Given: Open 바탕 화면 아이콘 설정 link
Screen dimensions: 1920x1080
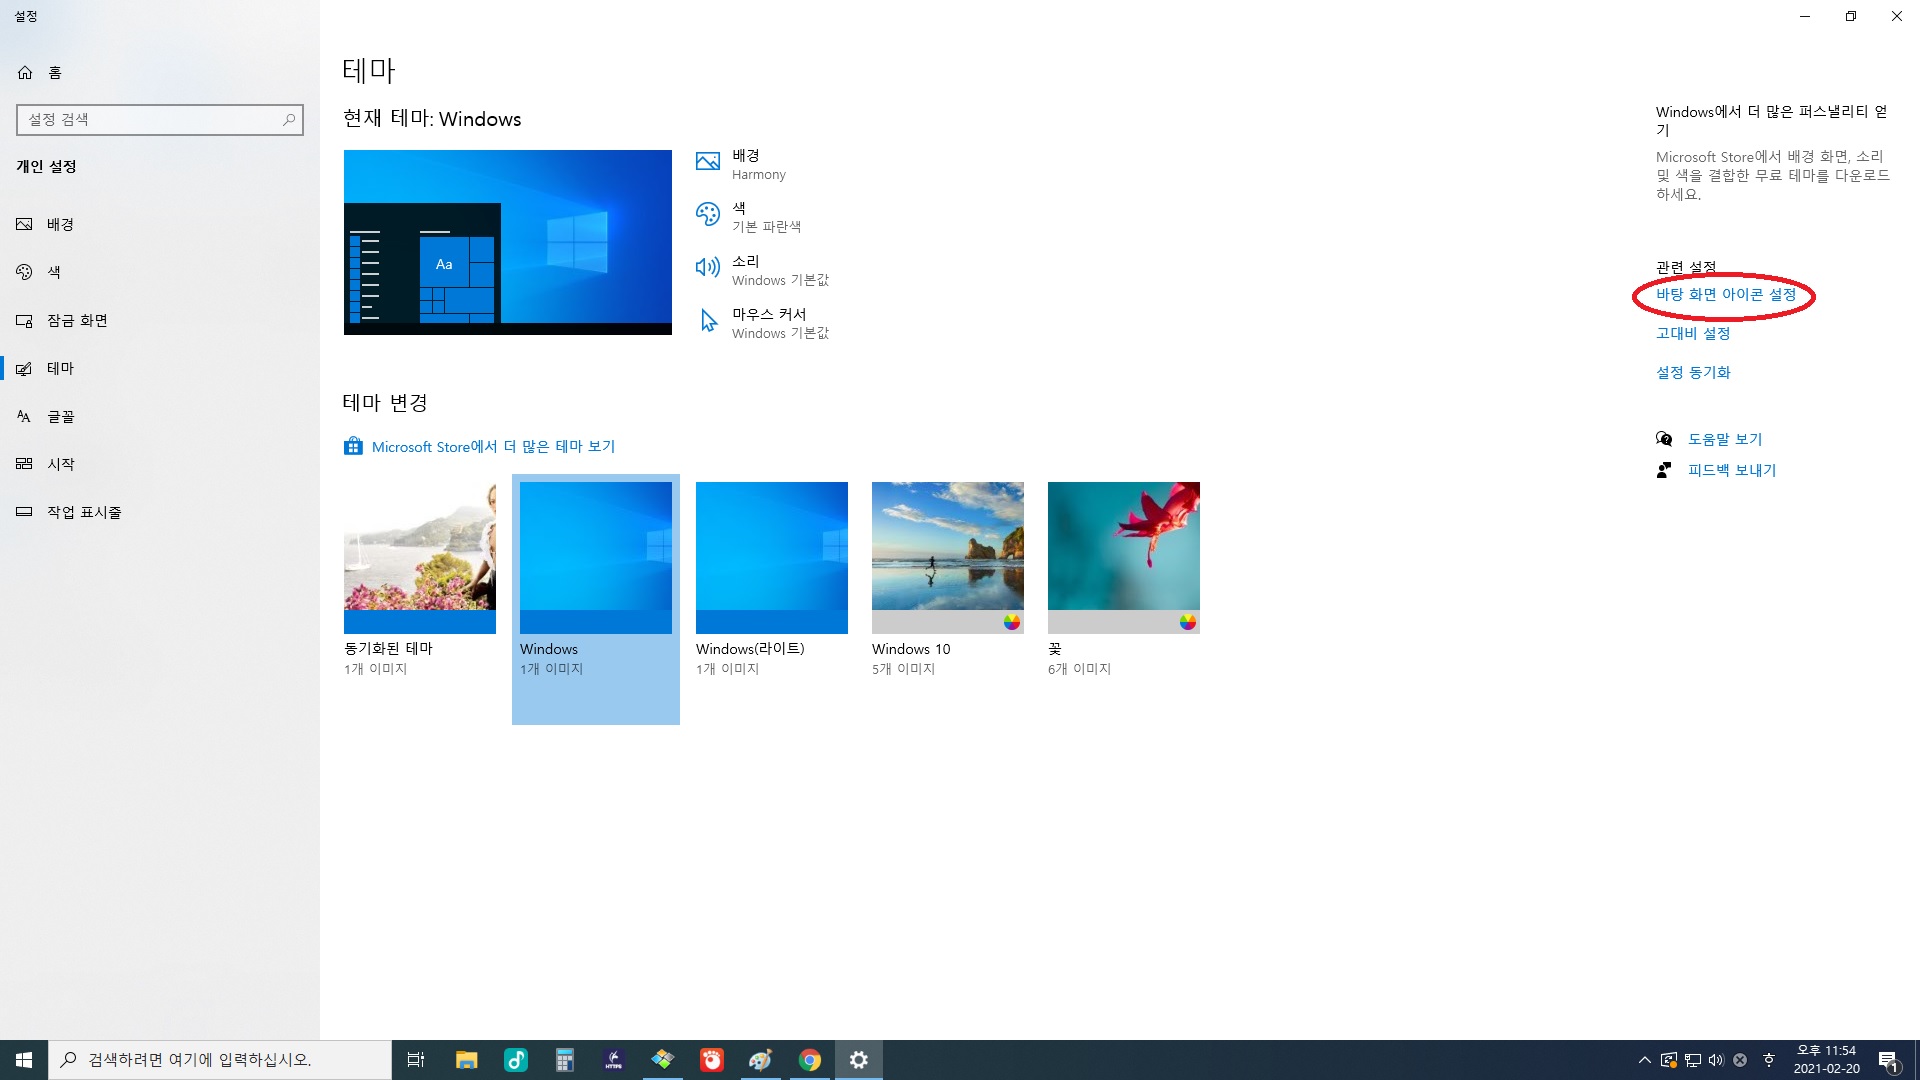Looking at the screenshot, I should [x=1725, y=295].
